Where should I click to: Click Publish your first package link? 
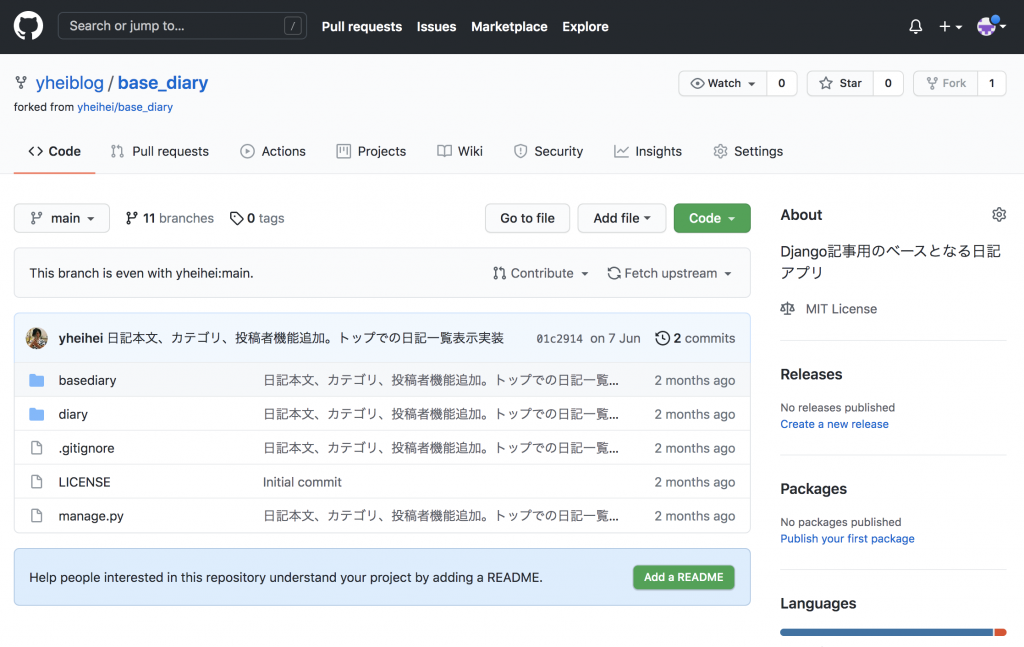tap(847, 539)
